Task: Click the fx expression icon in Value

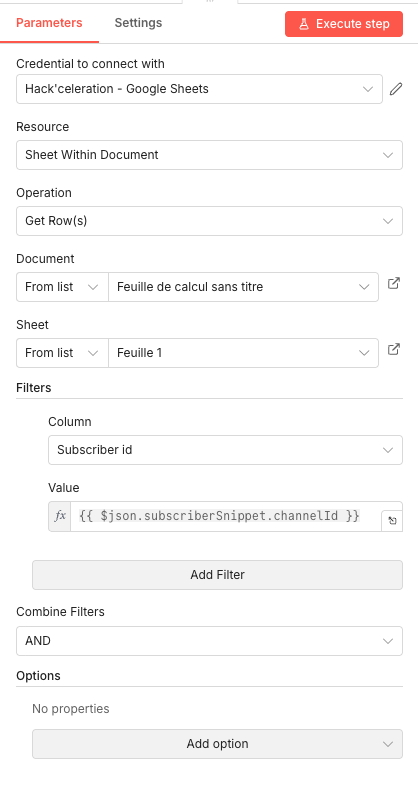Action: (x=60, y=516)
